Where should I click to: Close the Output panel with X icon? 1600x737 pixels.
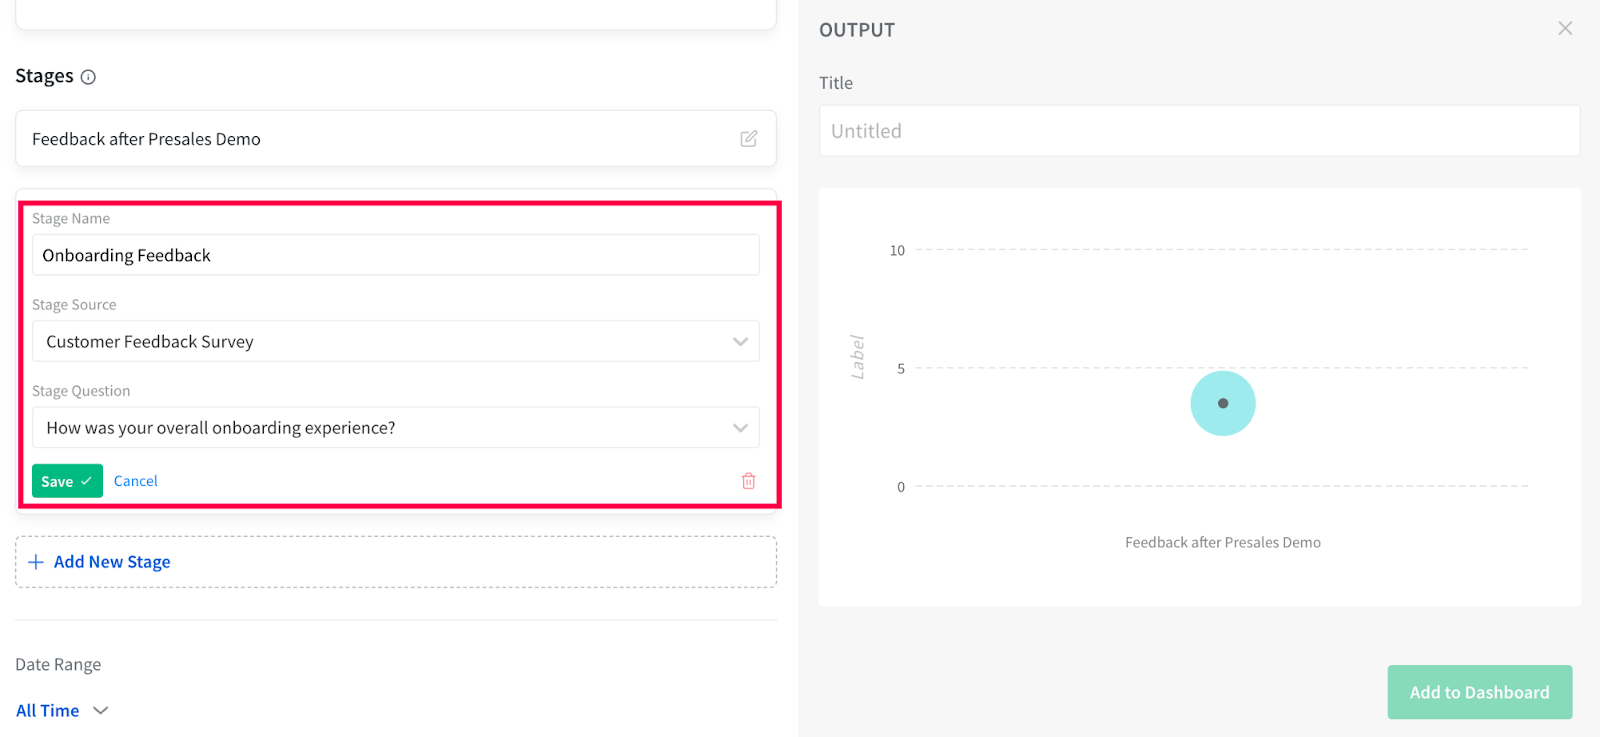(x=1565, y=29)
